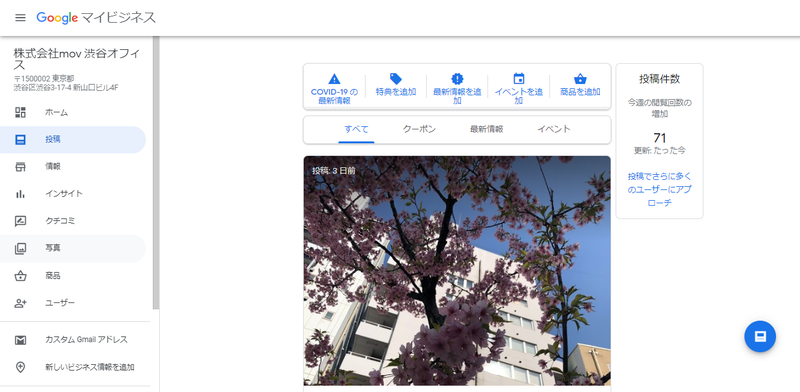Click business name 株式会社mov 渋谷オフィス

pos(77,59)
